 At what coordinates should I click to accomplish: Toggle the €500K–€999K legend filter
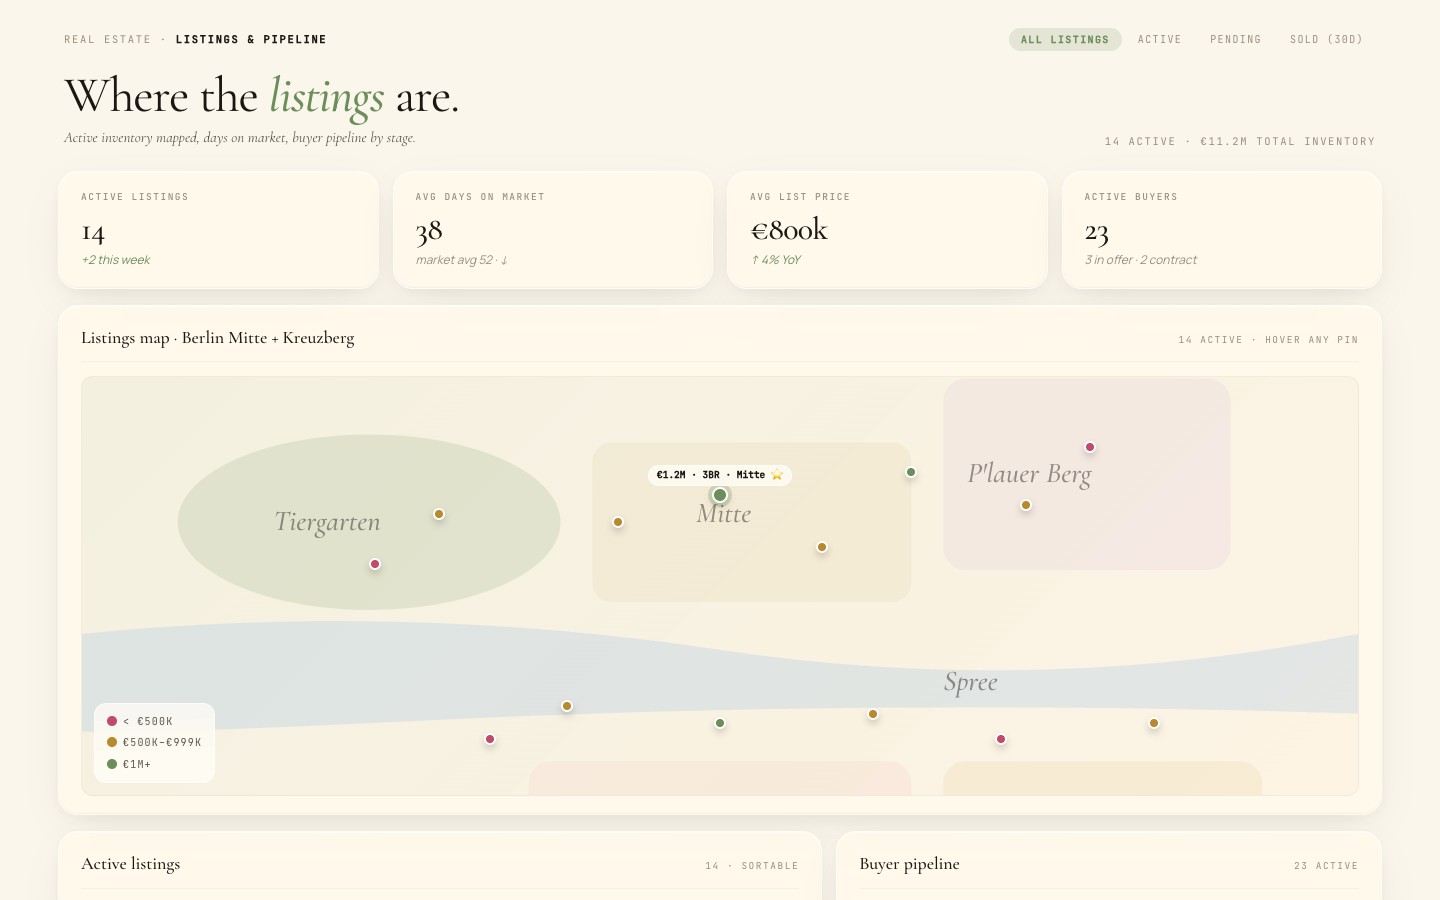point(155,742)
